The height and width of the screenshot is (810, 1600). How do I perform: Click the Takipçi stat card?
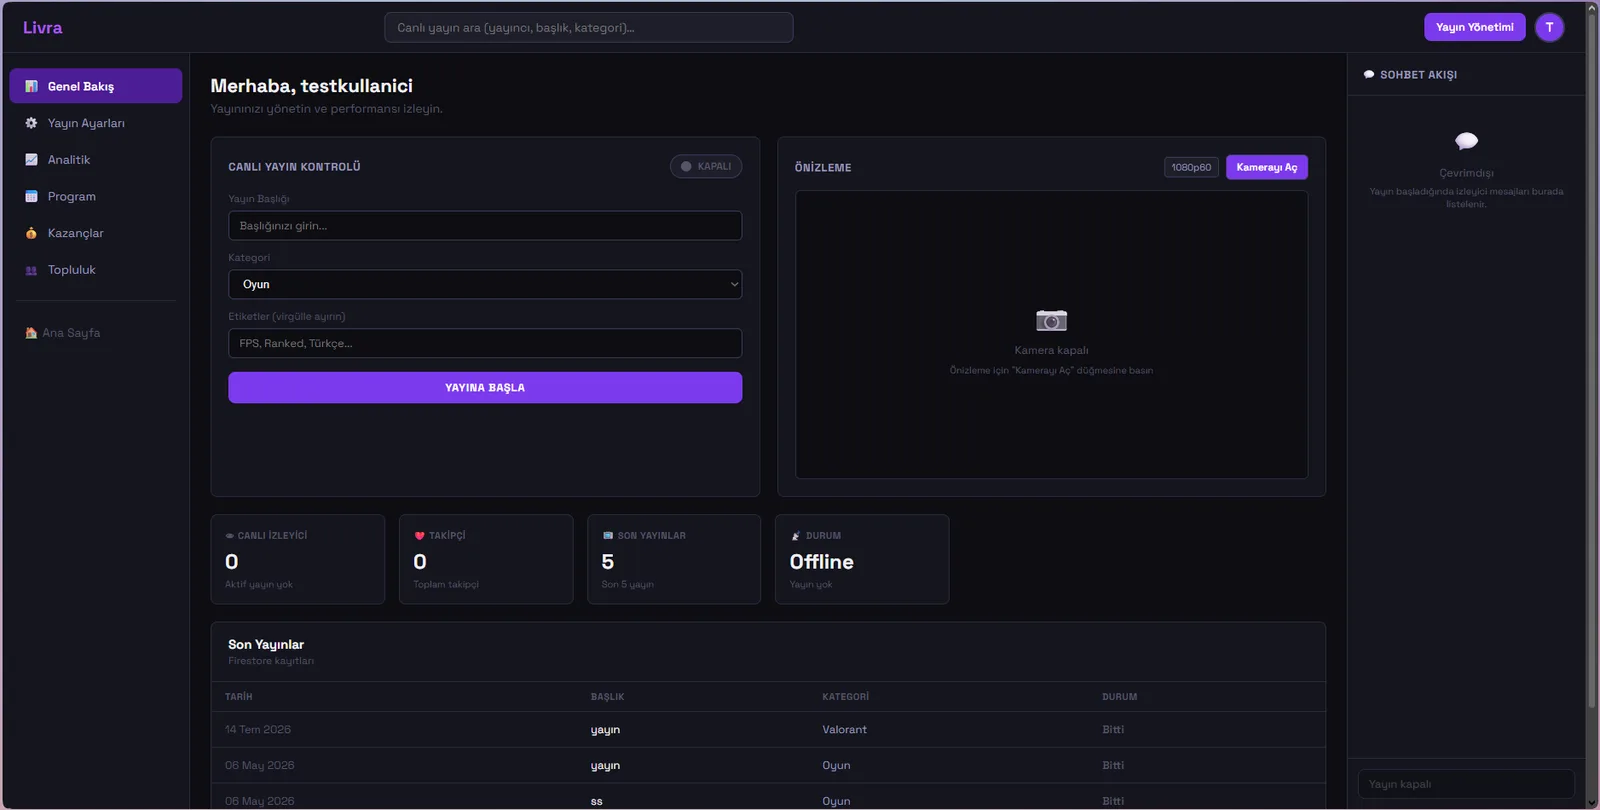click(486, 559)
